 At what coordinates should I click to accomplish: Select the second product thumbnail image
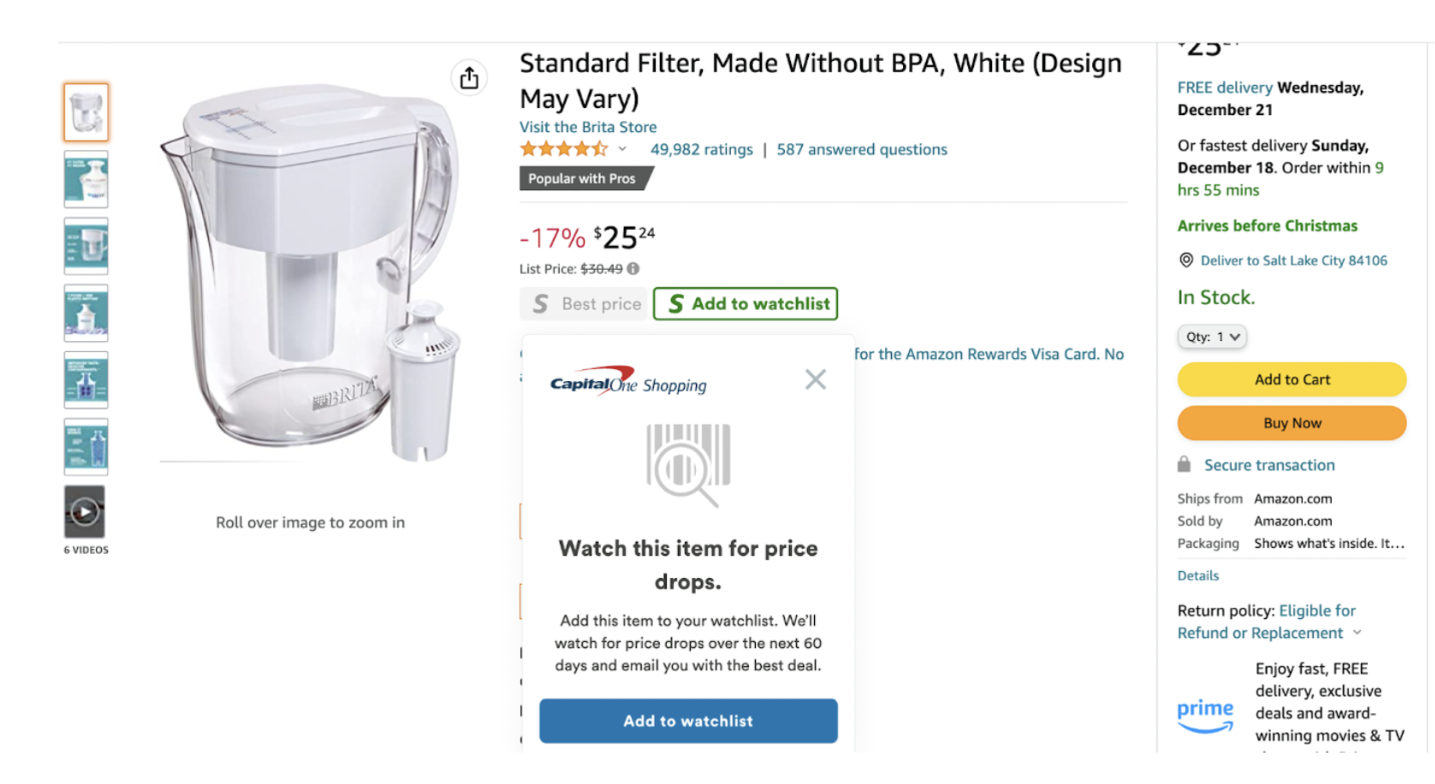coord(86,179)
